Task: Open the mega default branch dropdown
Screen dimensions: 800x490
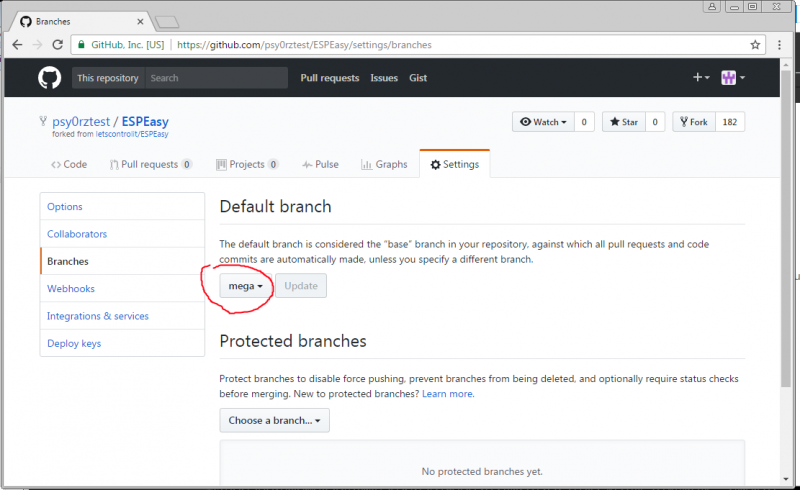Action: coord(245,286)
